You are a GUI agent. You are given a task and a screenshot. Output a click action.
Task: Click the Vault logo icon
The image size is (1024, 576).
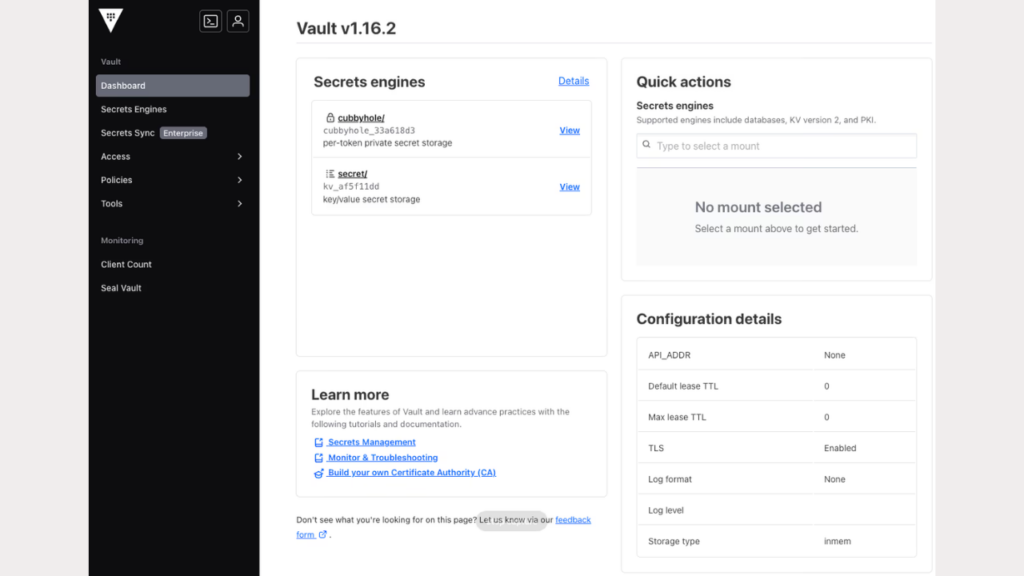112,20
